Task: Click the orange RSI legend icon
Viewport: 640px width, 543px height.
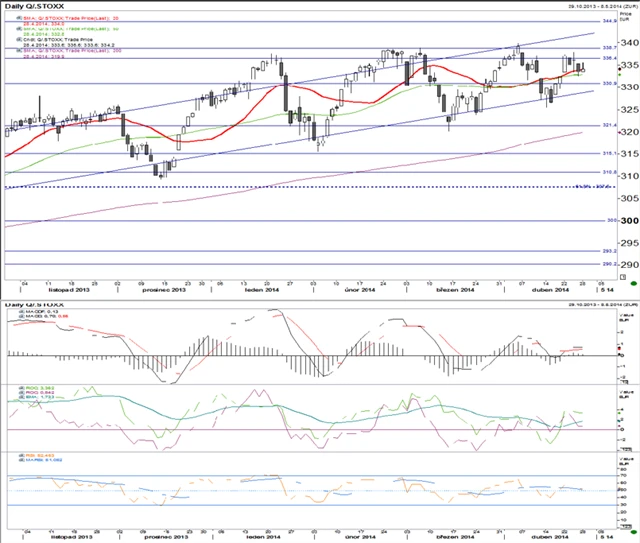Action: (21, 455)
